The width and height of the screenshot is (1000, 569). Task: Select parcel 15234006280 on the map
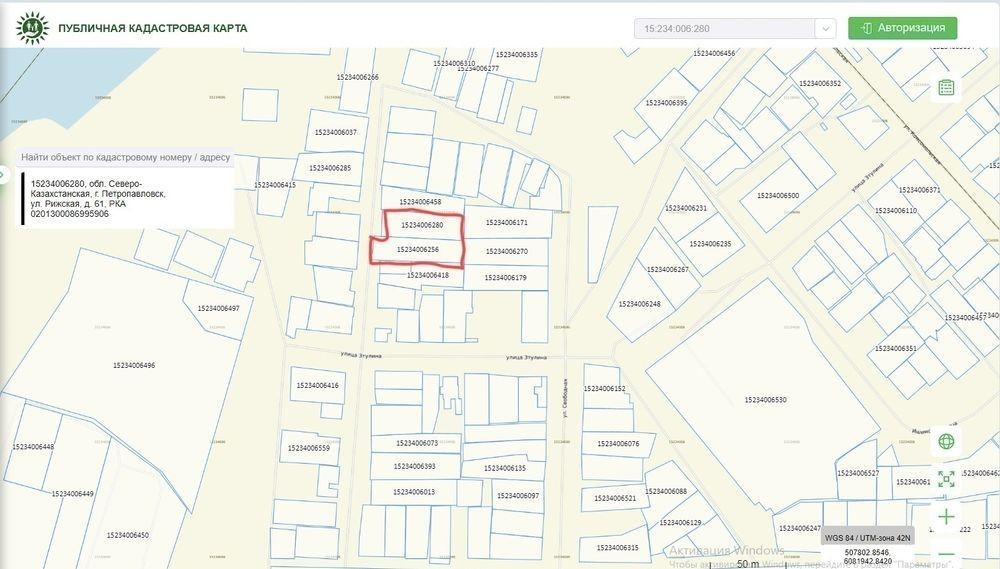(x=422, y=225)
